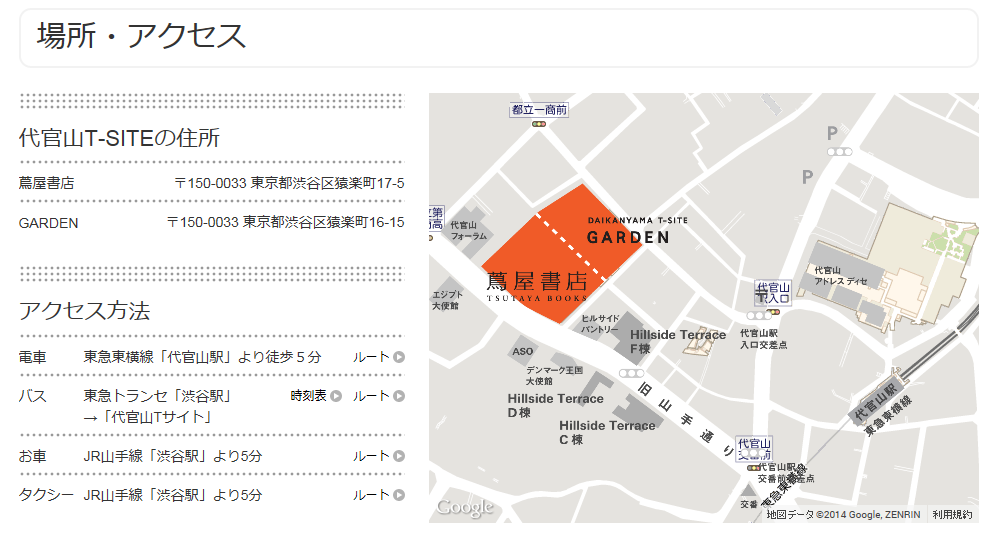Click the Google logo on map
This screenshot has height=535, width=997.
[x=464, y=508]
